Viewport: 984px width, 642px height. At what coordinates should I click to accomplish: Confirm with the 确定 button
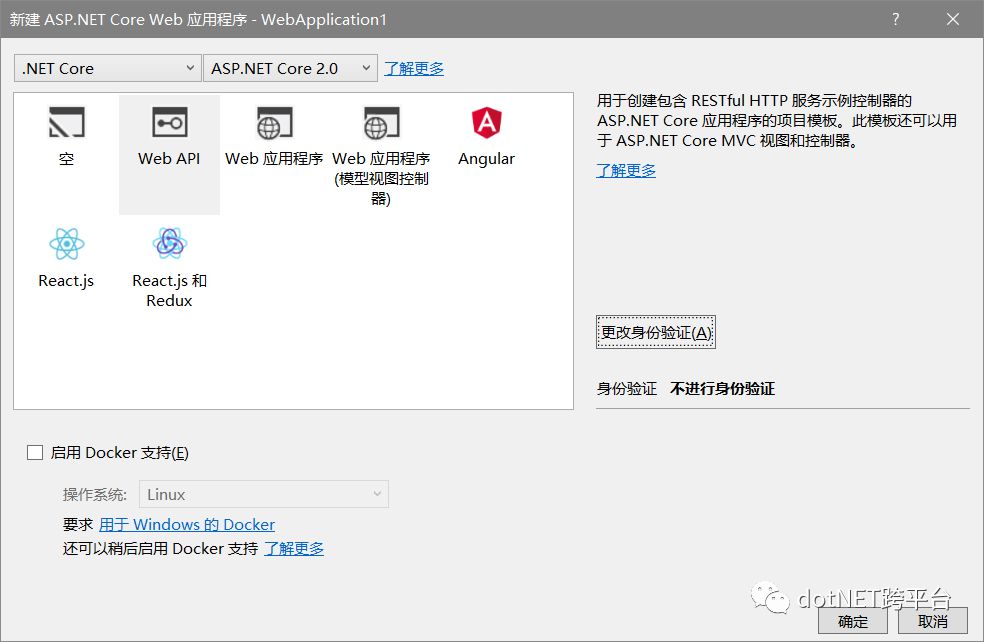pos(853,621)
